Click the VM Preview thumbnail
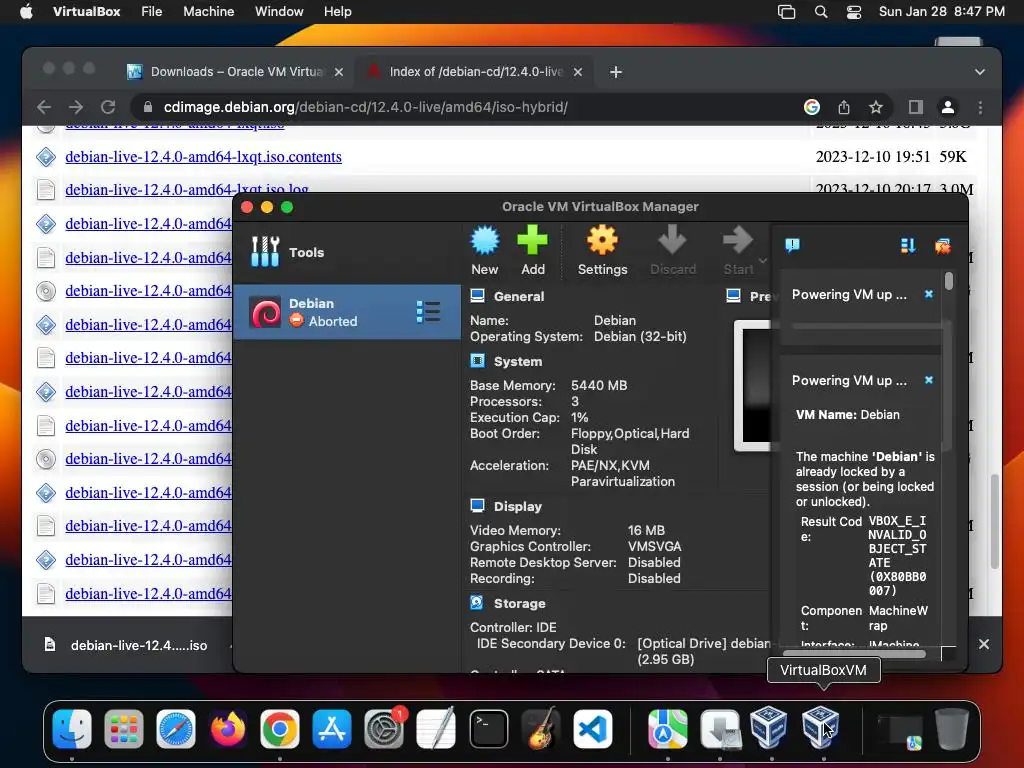 (754, 385)
